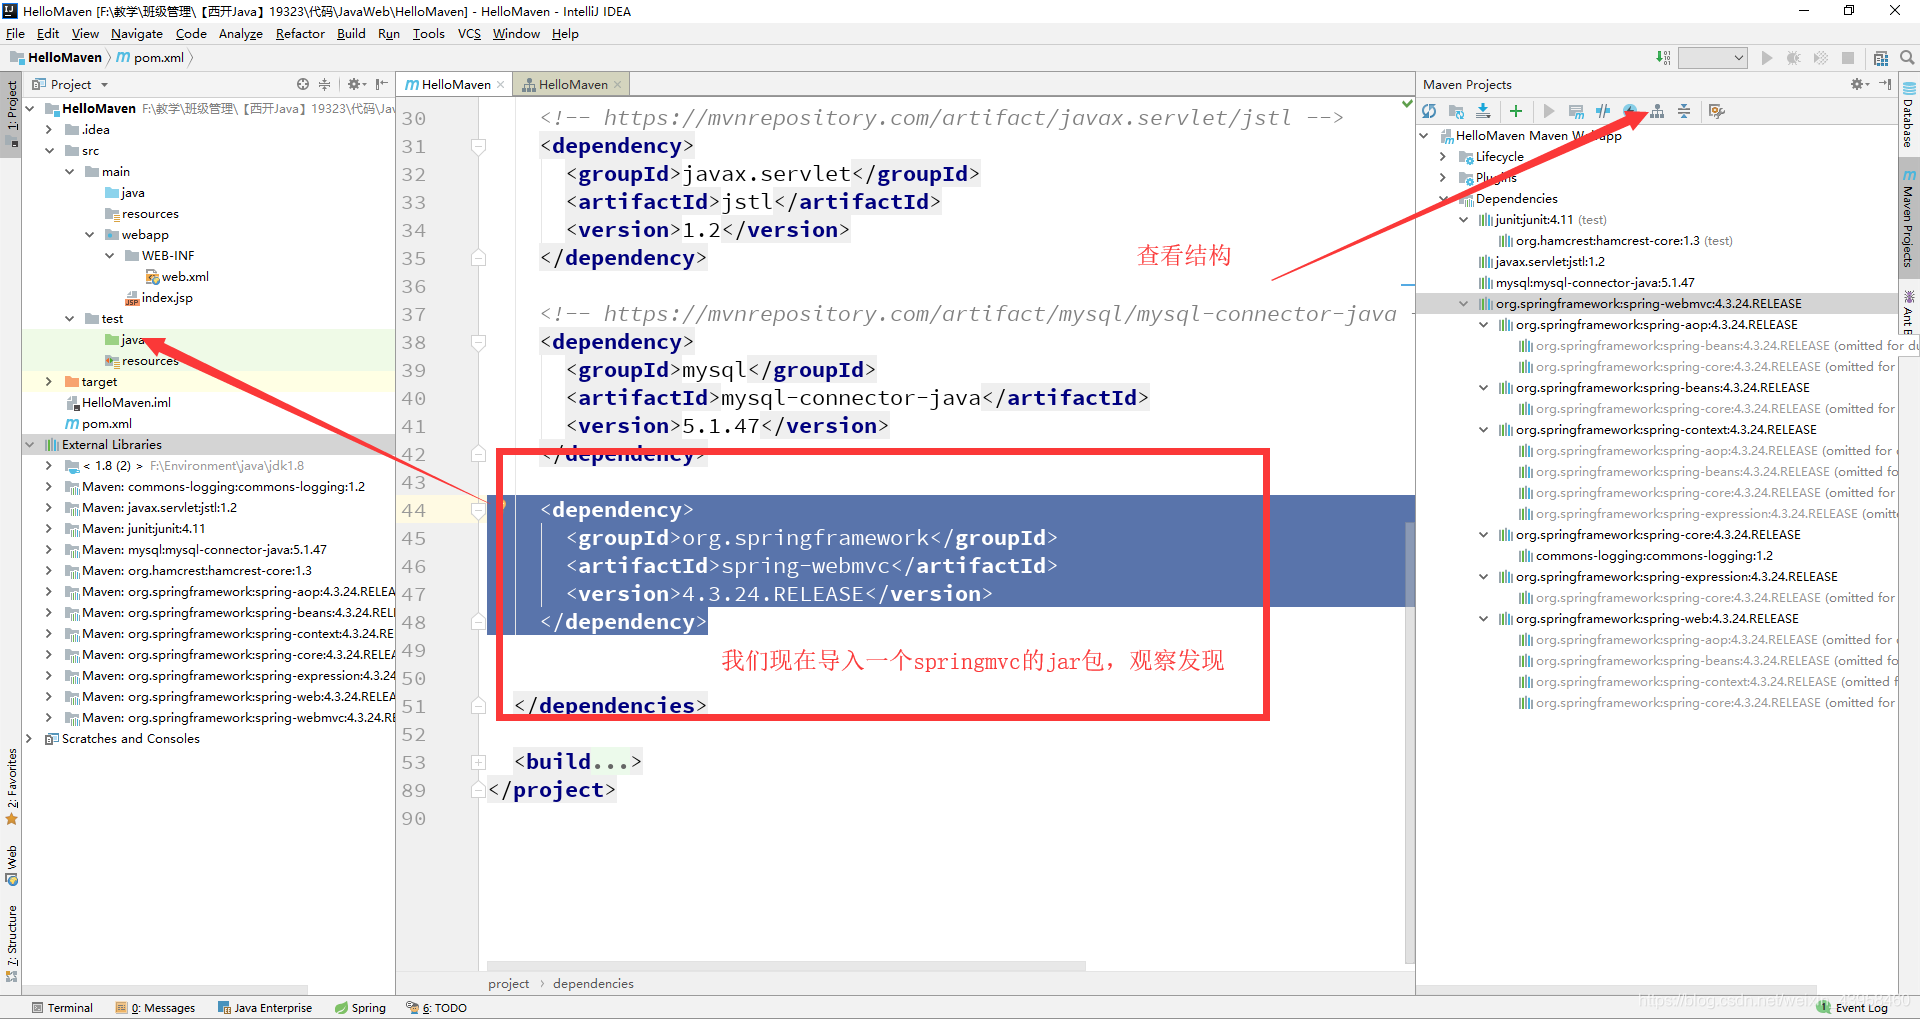Expand the .idea folder
1920x1019 pixels.
(49, 130)
